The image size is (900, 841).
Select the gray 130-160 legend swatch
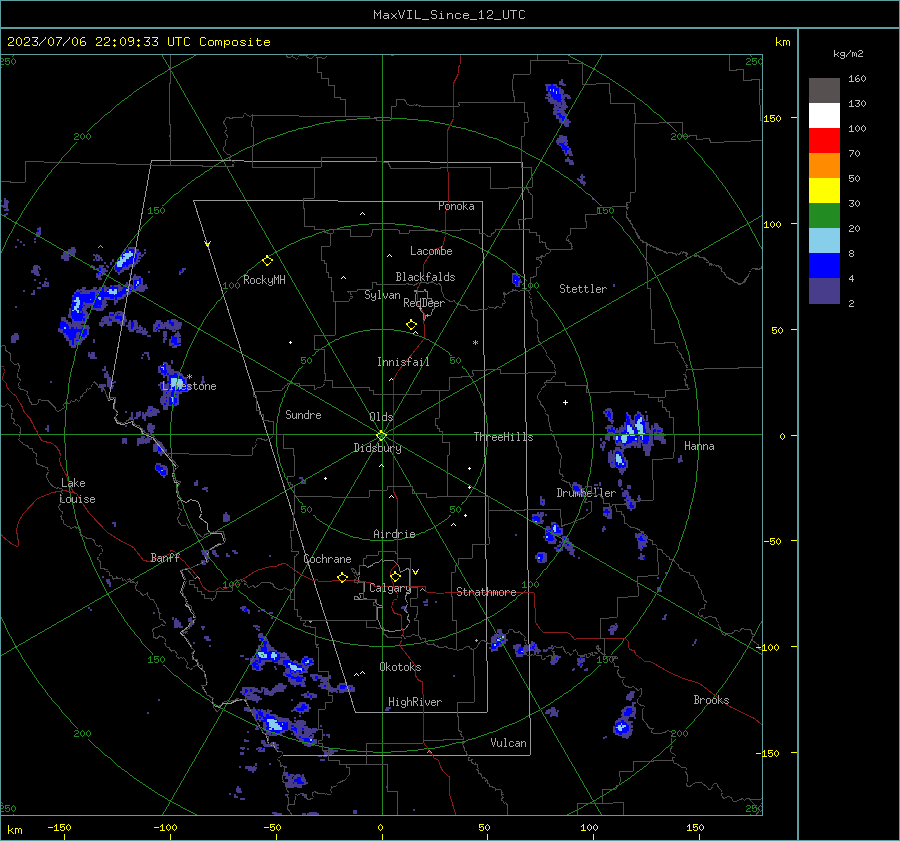(x=824, y=91)
